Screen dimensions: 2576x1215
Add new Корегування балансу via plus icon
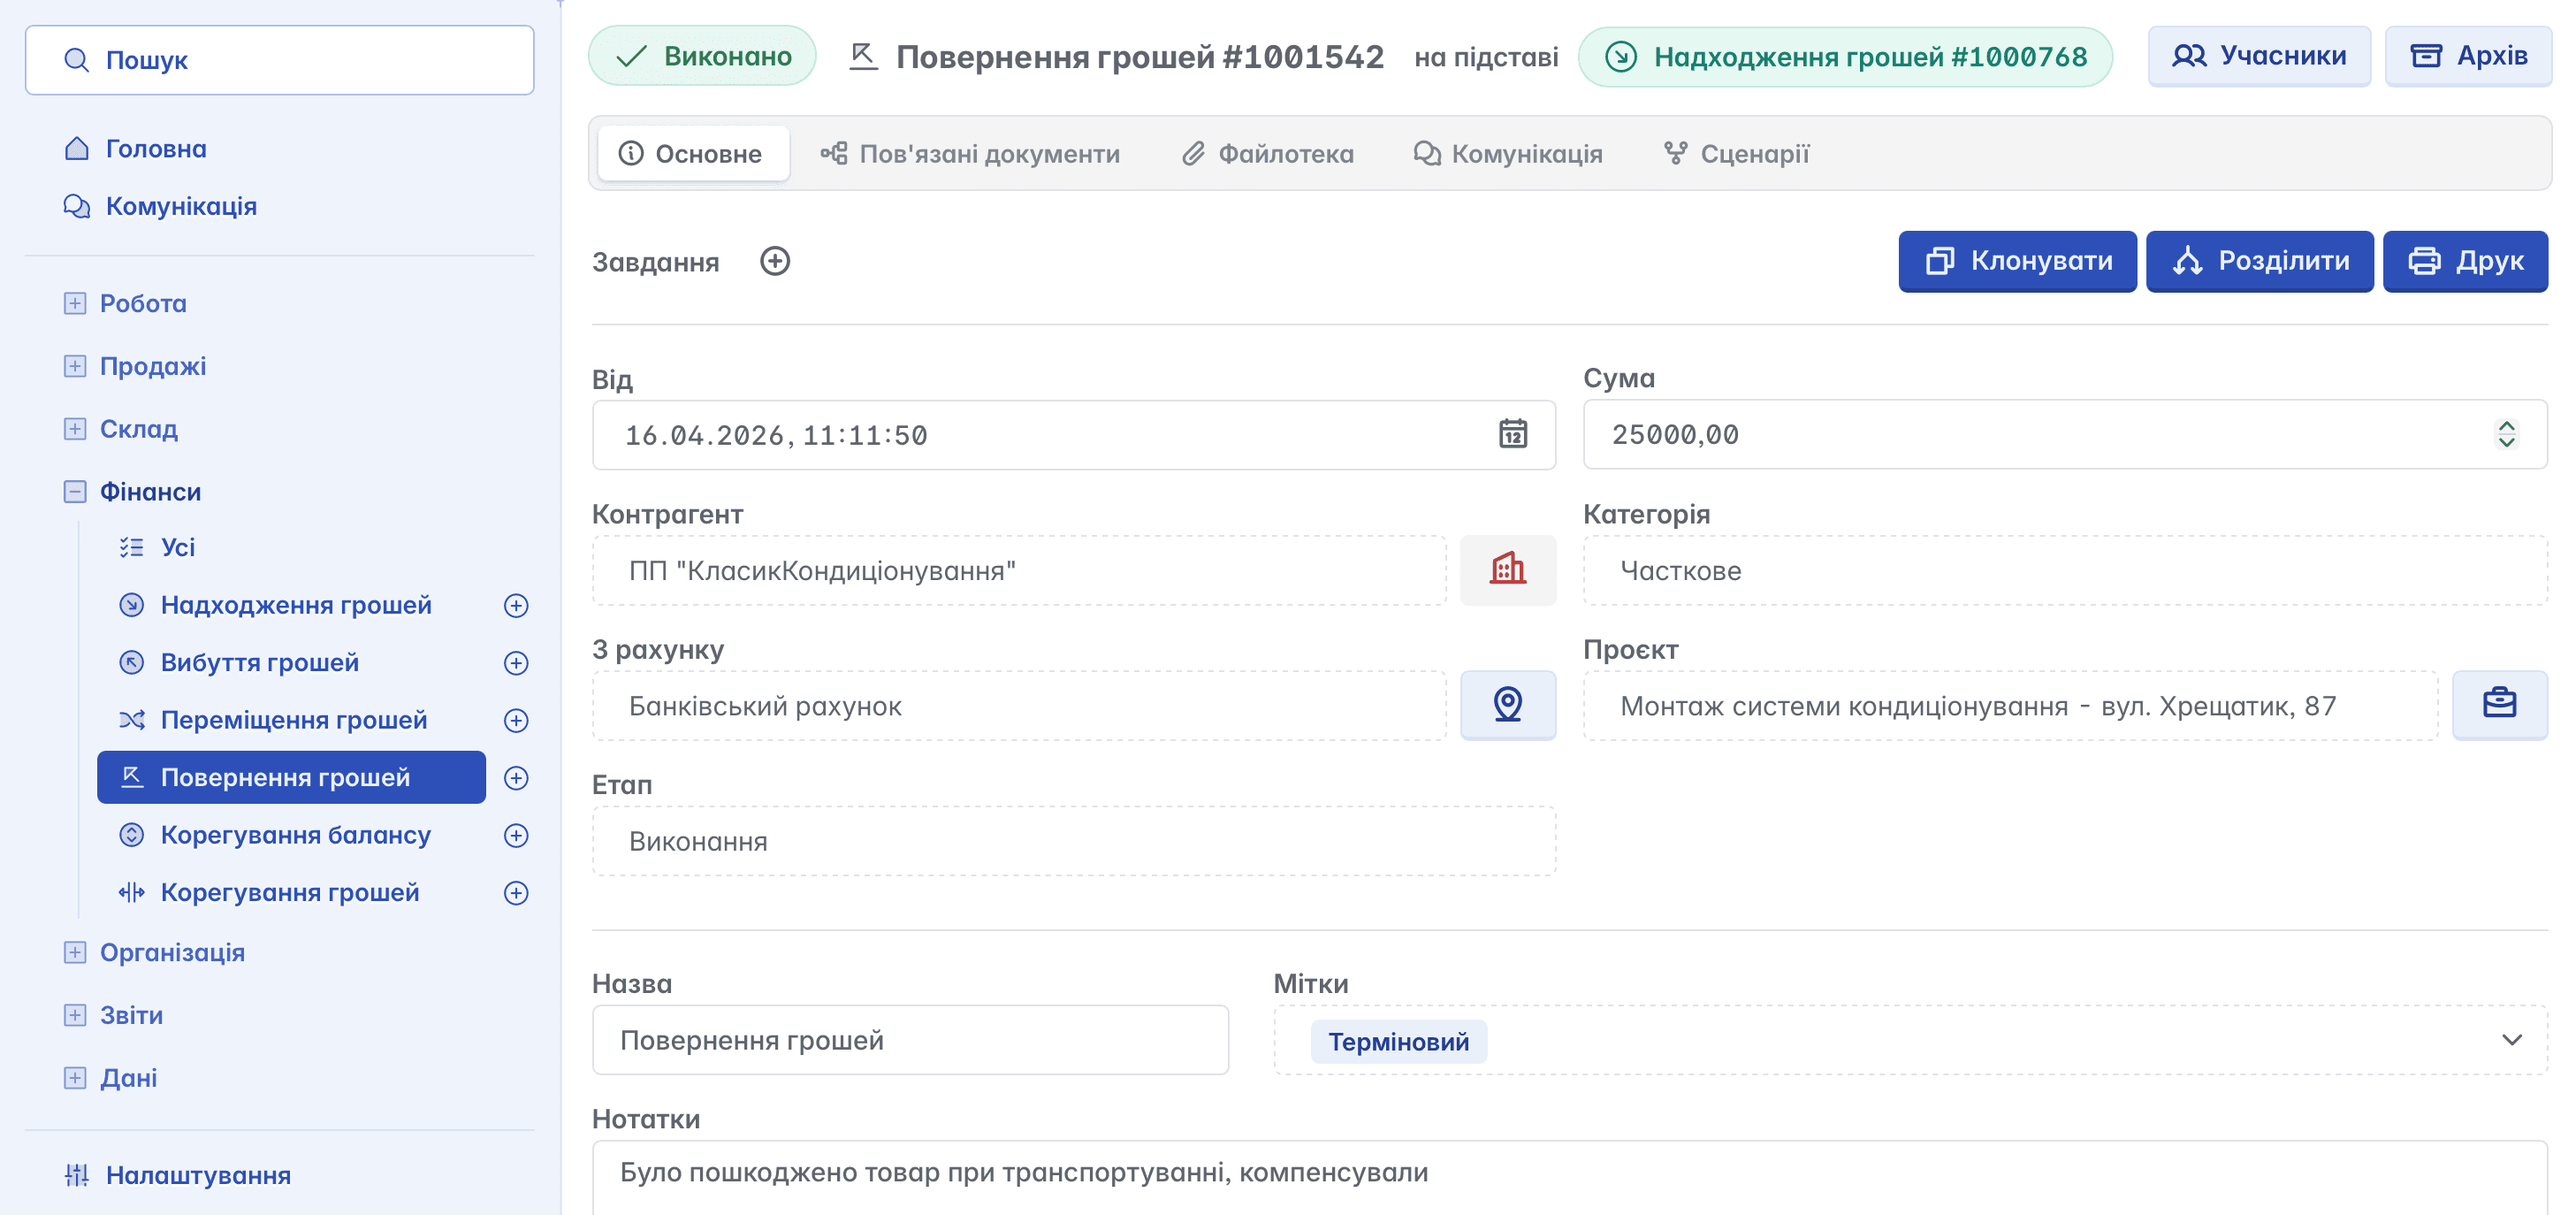tap(516, 835)
